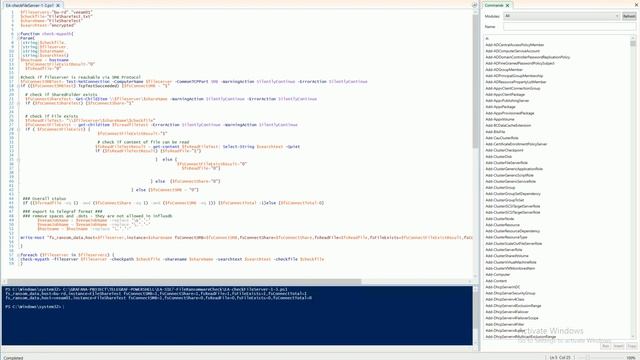Select Add-AppxVolume in commands list

pos(500,119)
